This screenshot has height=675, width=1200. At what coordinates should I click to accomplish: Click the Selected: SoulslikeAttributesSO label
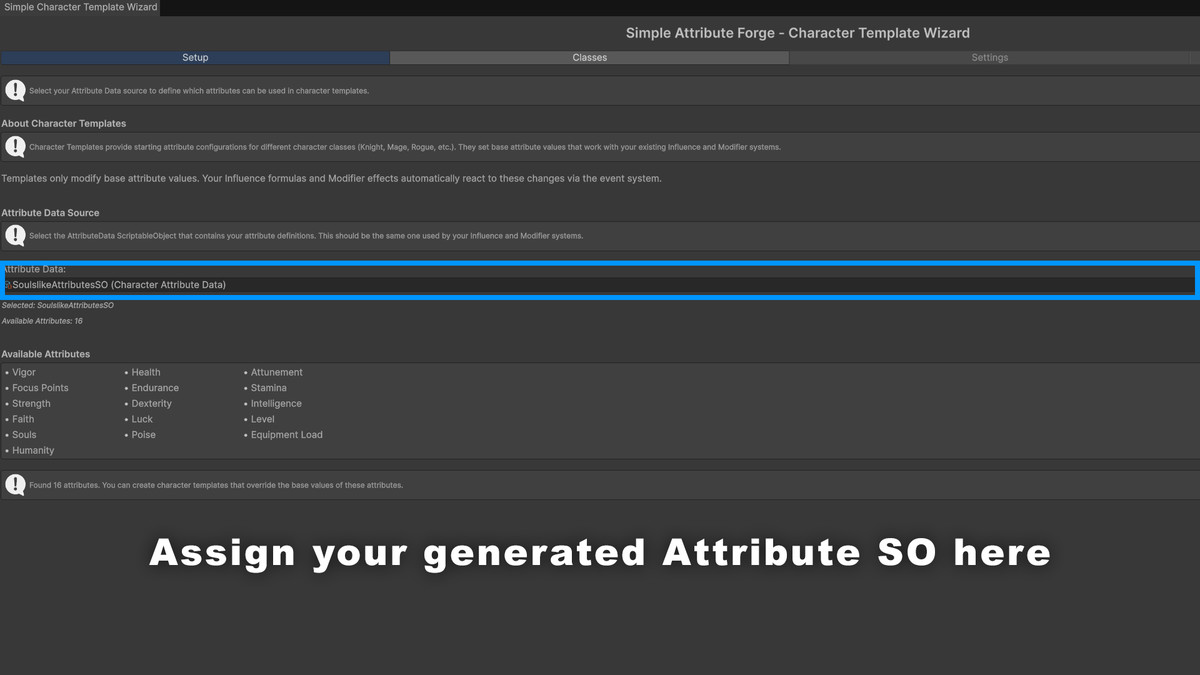(x=57, y=305)
